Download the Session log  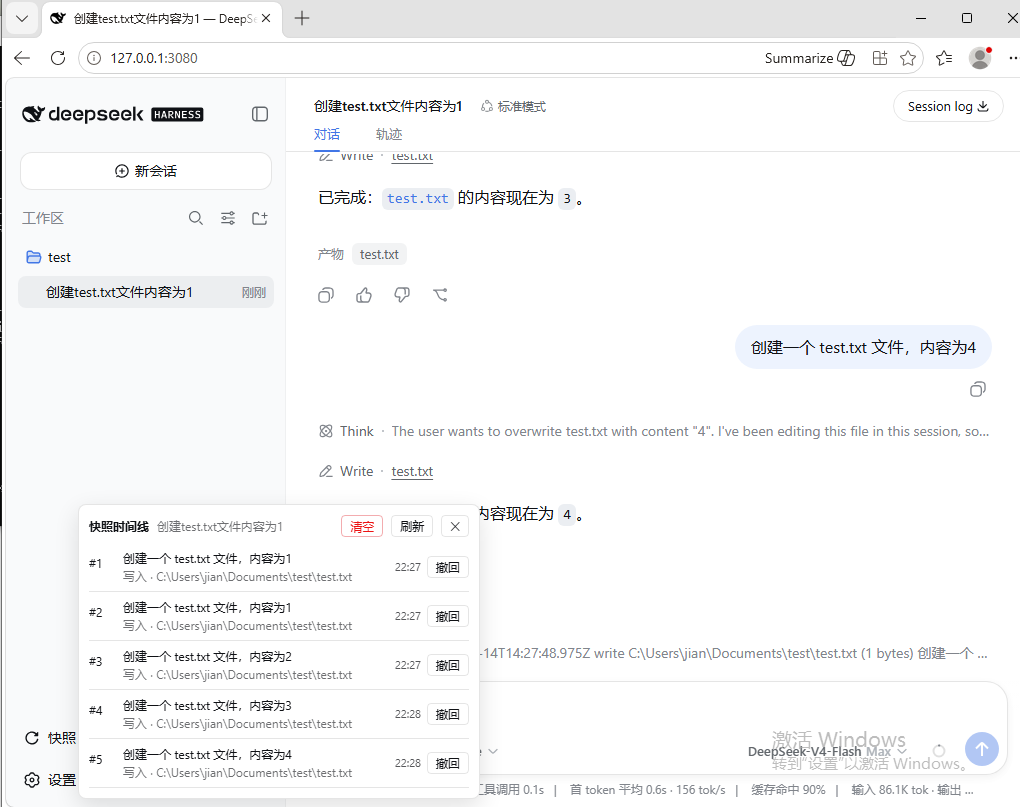tap(948, 107)
